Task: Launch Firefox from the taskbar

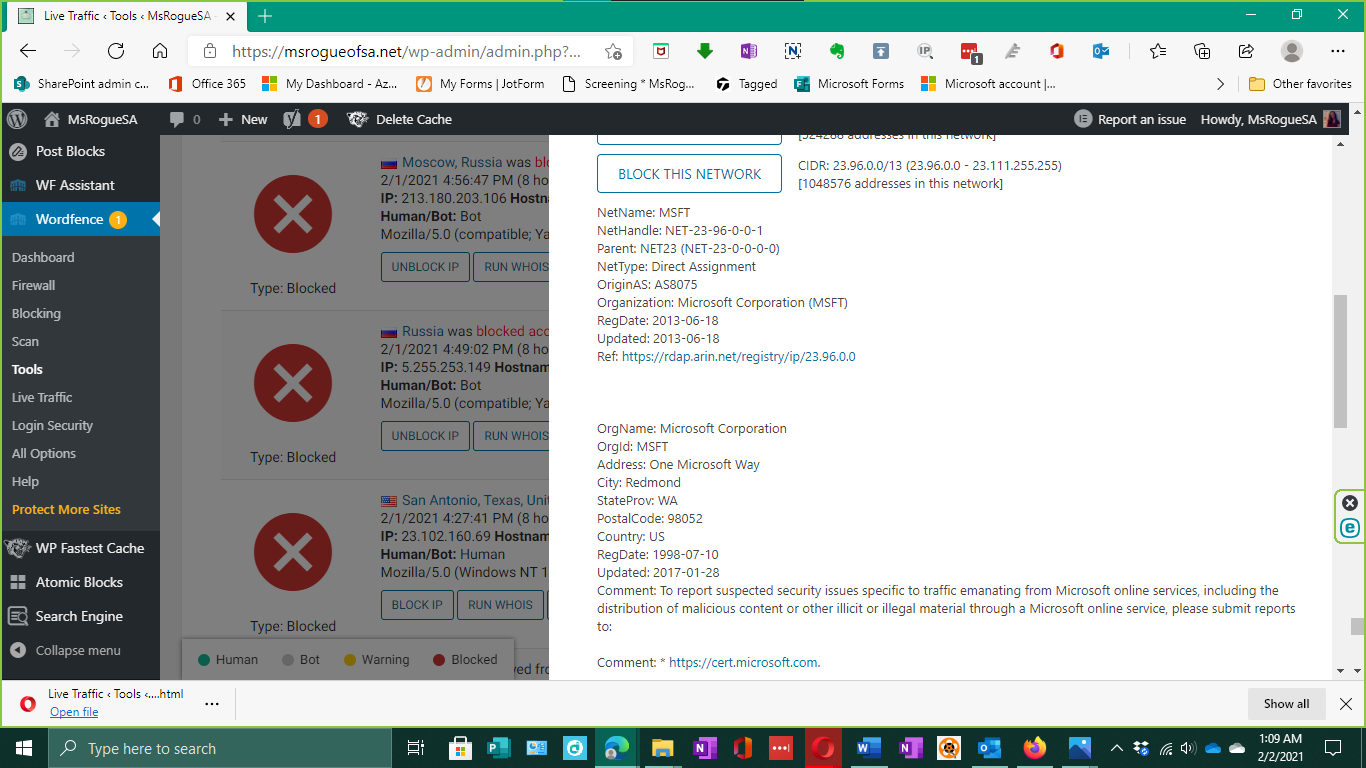Action: point(1034,748)
